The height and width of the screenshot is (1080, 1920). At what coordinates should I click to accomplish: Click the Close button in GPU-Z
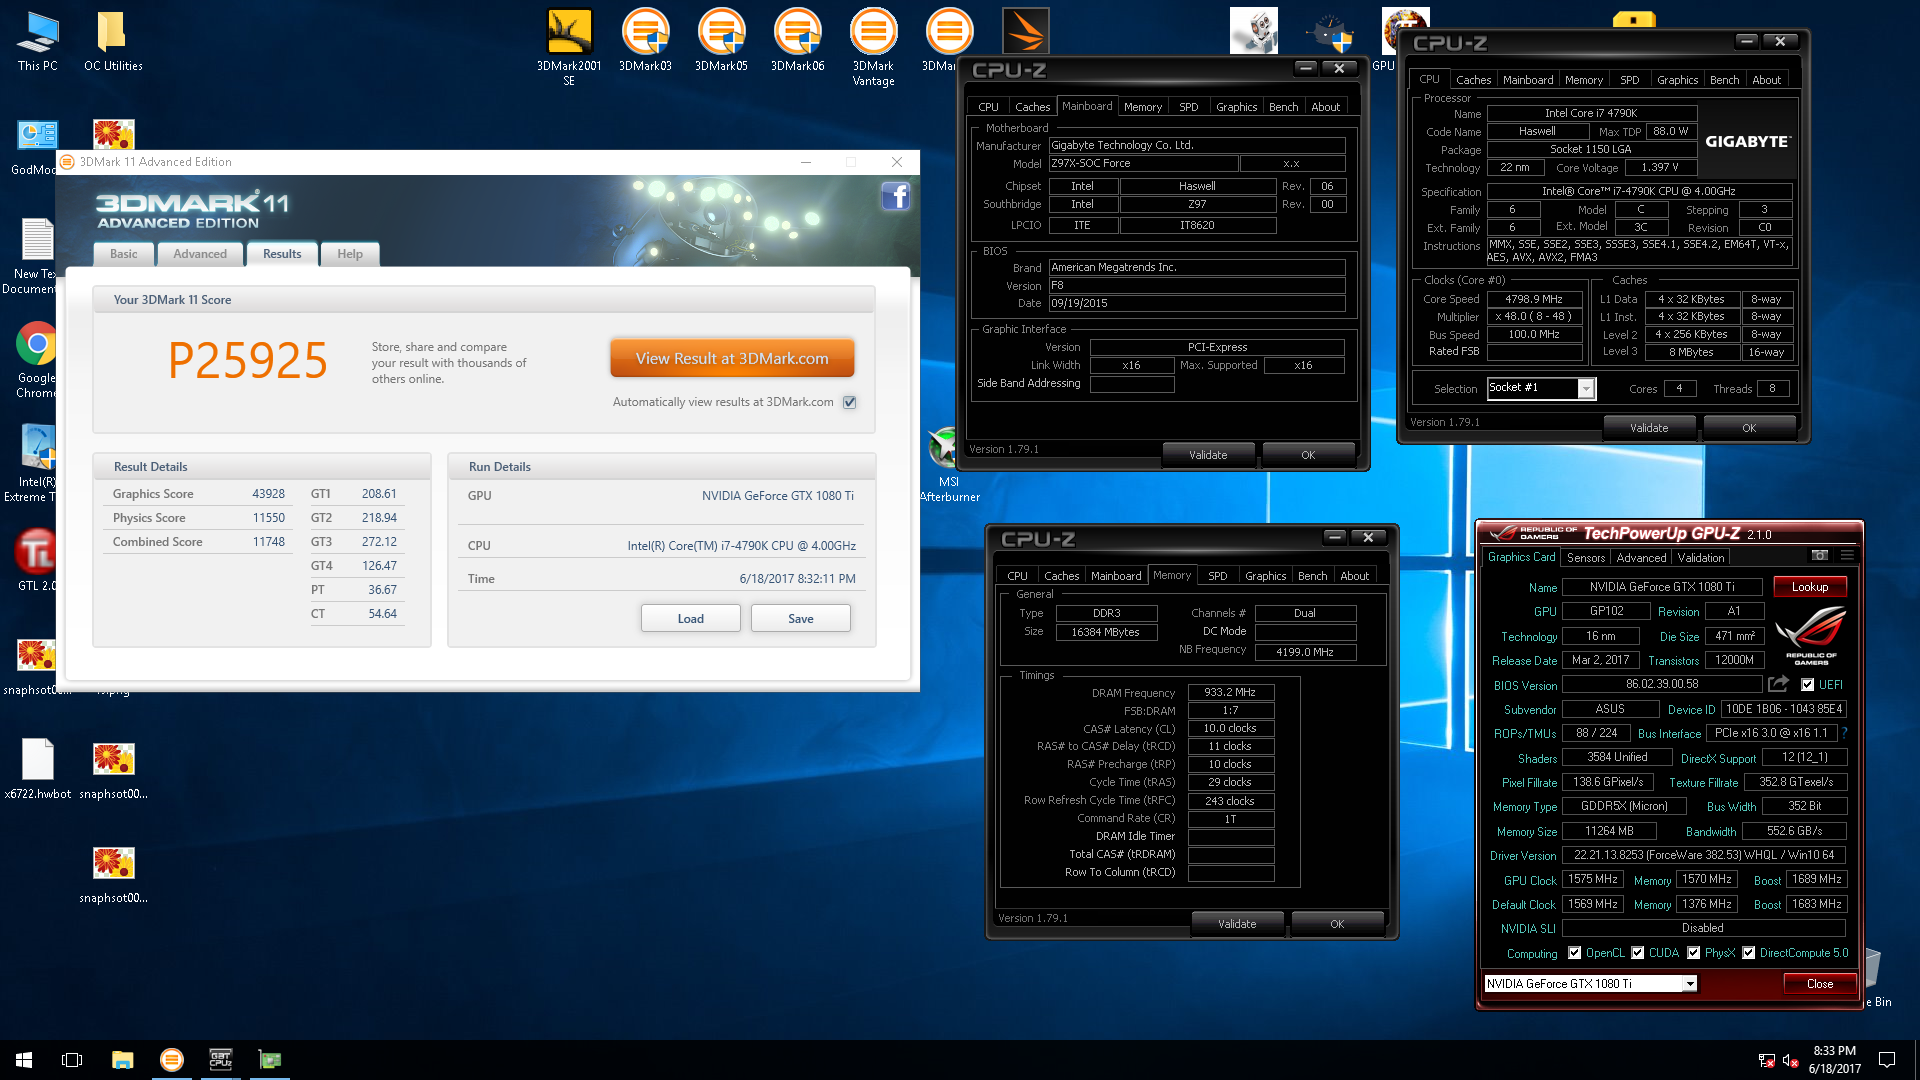tap(1819, 984)
